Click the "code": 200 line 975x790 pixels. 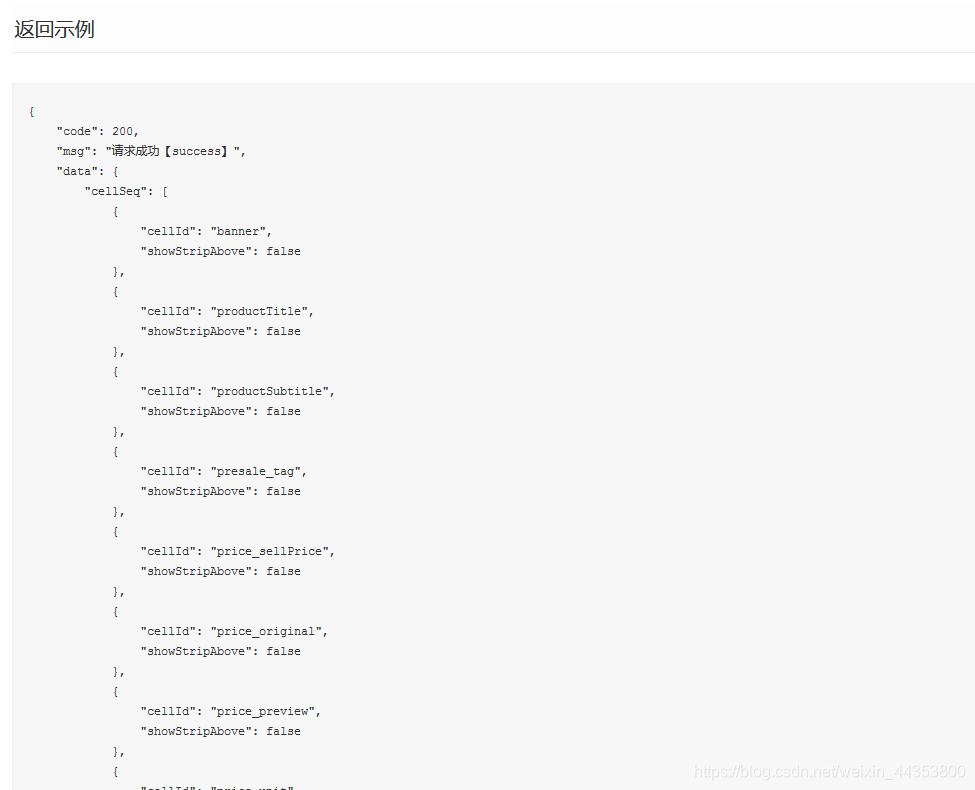[98, 131]
